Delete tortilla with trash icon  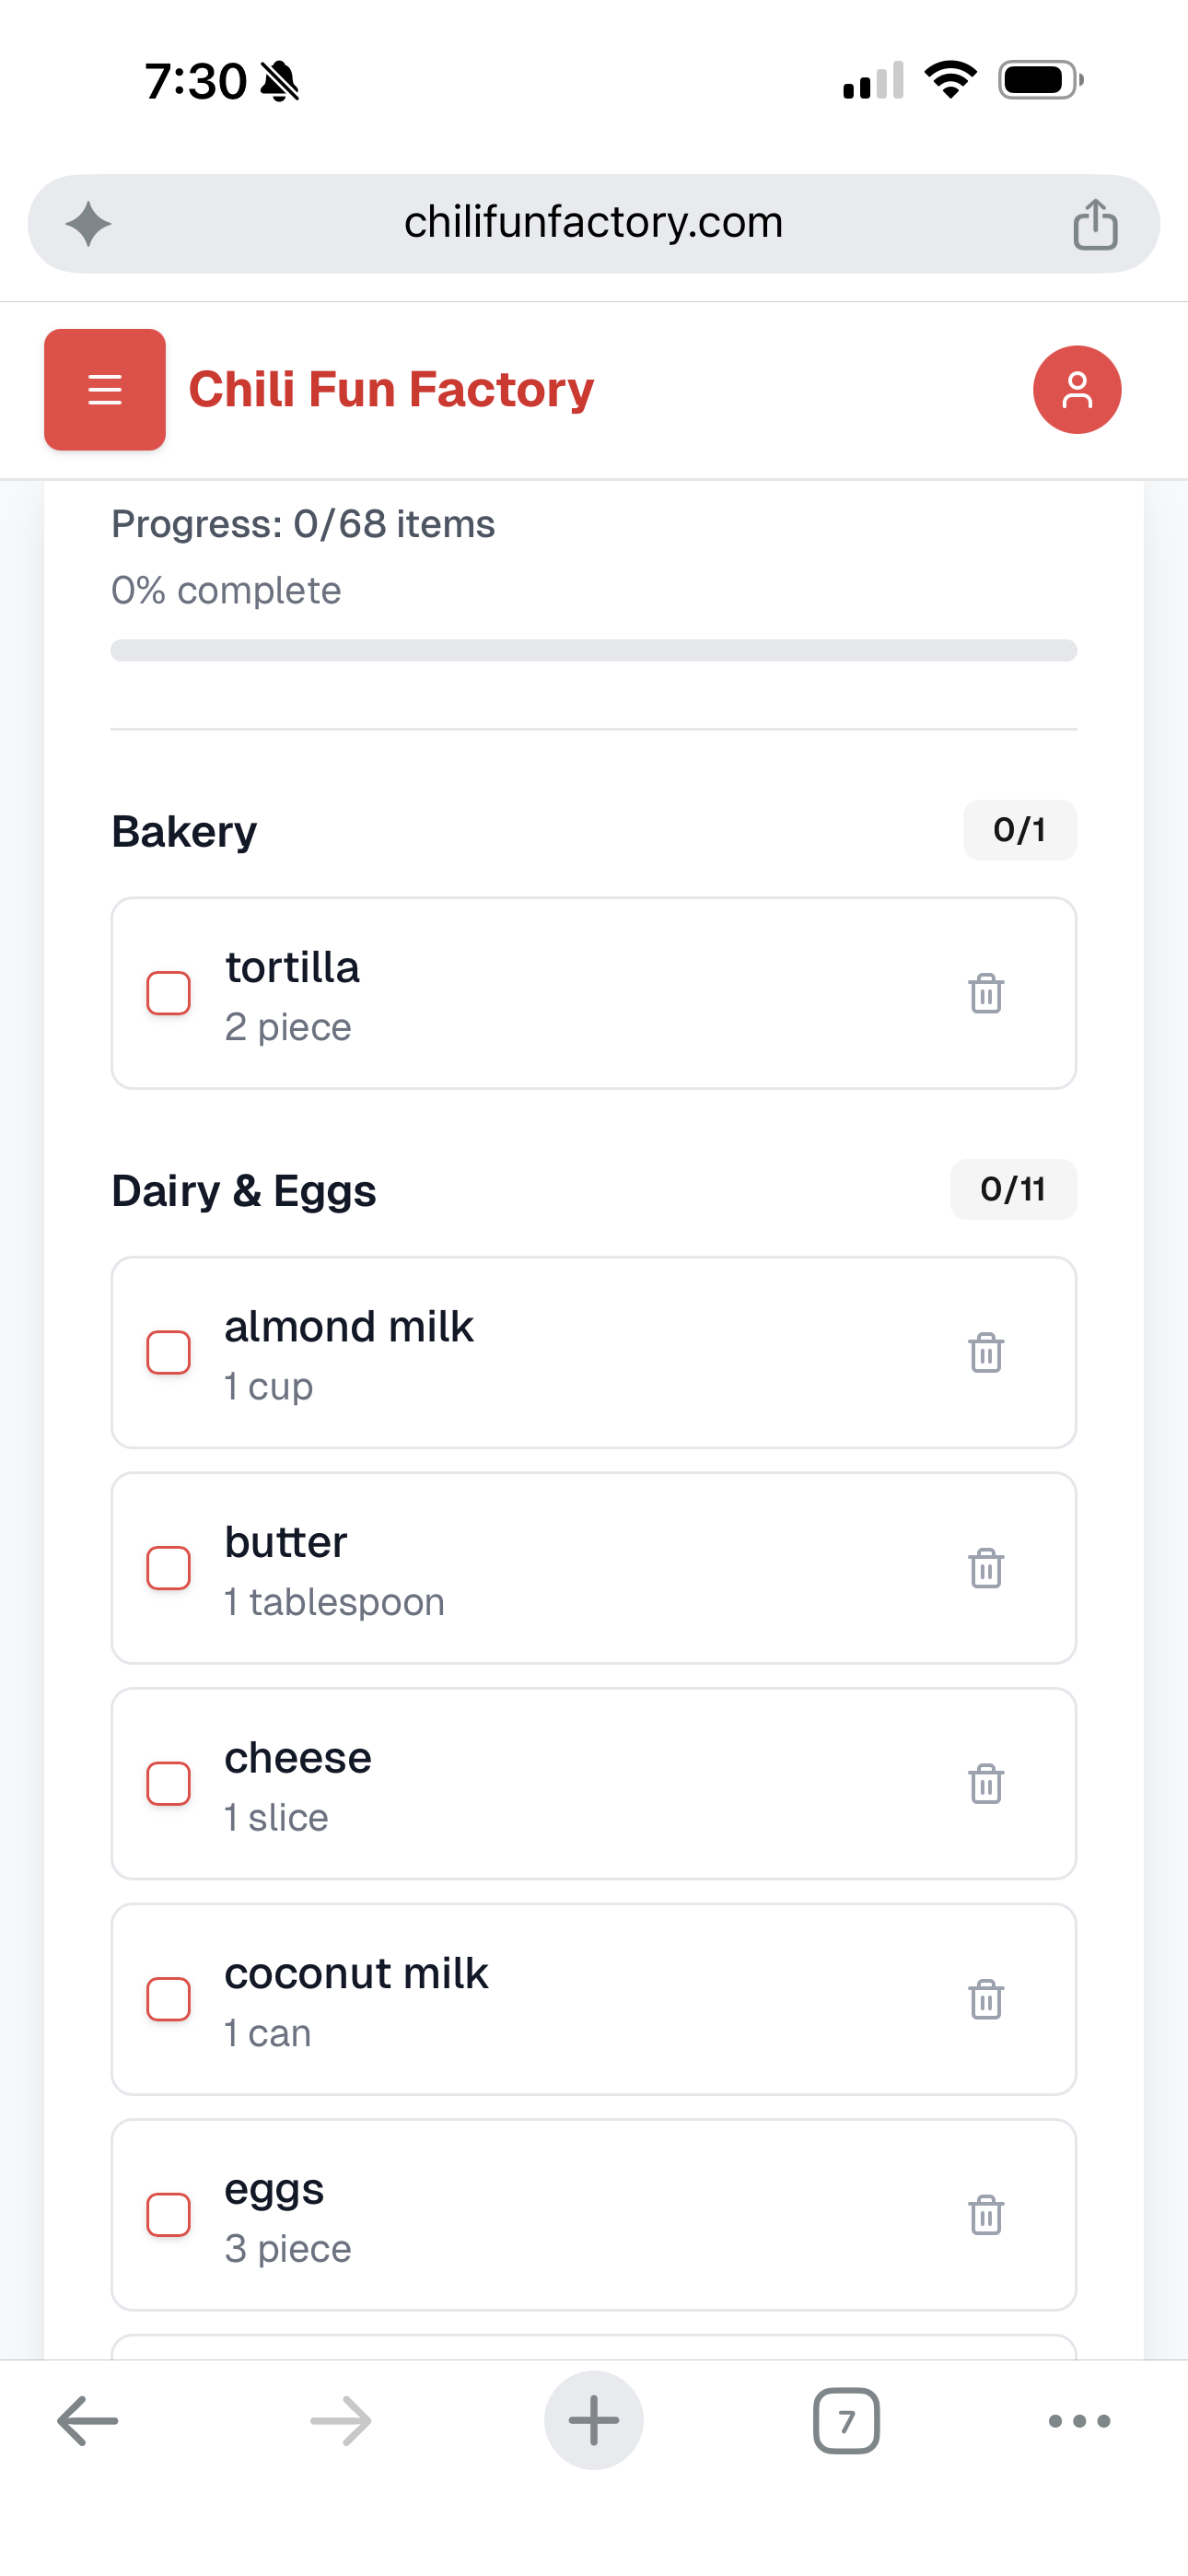coord(985,993)
